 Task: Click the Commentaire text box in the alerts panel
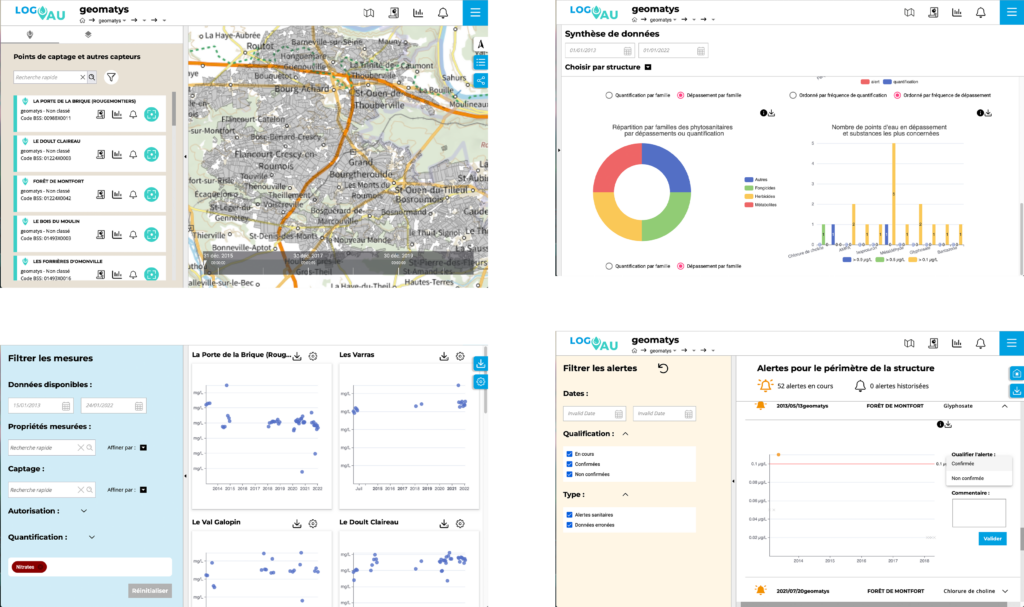tap(978, 512)
